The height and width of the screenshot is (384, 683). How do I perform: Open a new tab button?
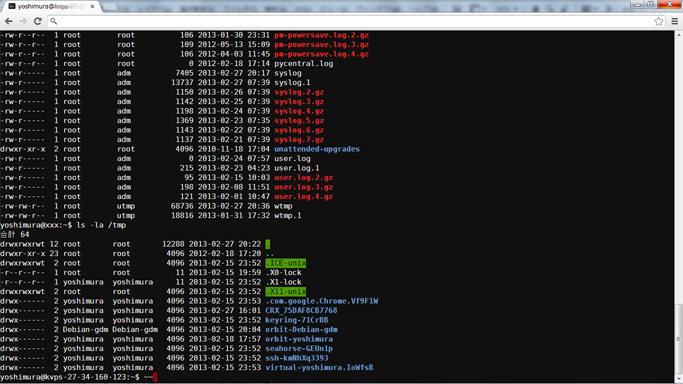109,7
